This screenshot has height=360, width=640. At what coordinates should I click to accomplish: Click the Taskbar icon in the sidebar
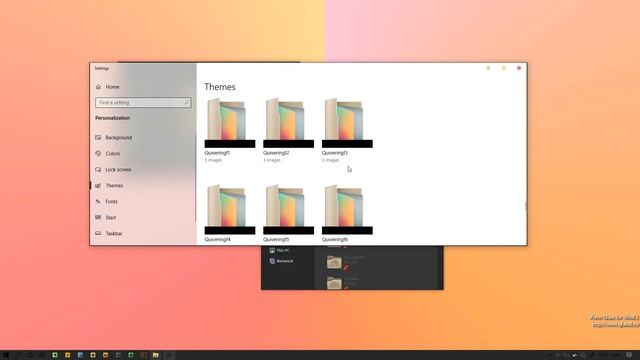pyautogui.click(x=98, y=233)
